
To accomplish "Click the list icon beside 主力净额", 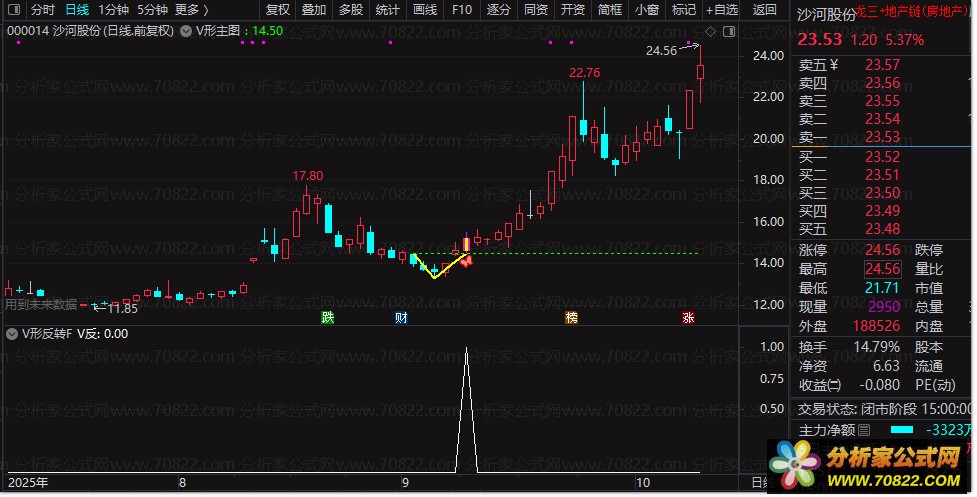I will point(864,430).
